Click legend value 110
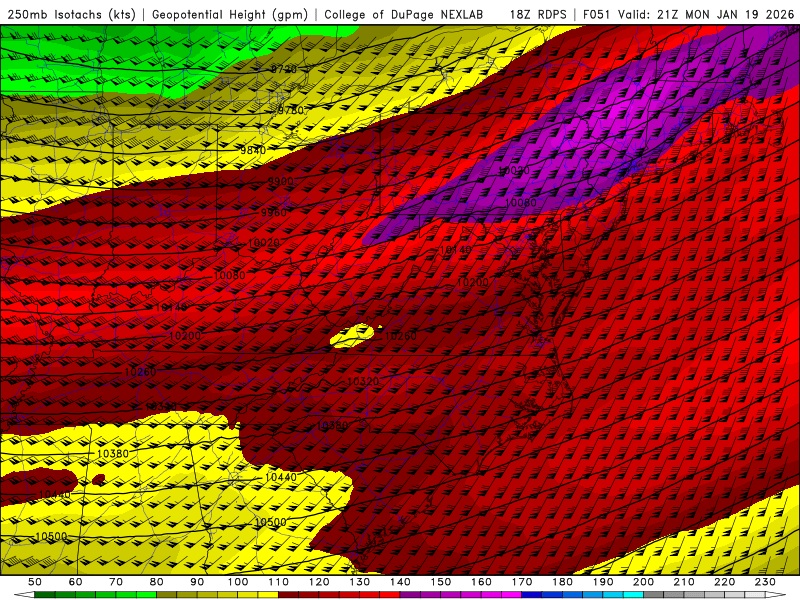The width and height of the screenshot is (800, 600). click(279, 582)
